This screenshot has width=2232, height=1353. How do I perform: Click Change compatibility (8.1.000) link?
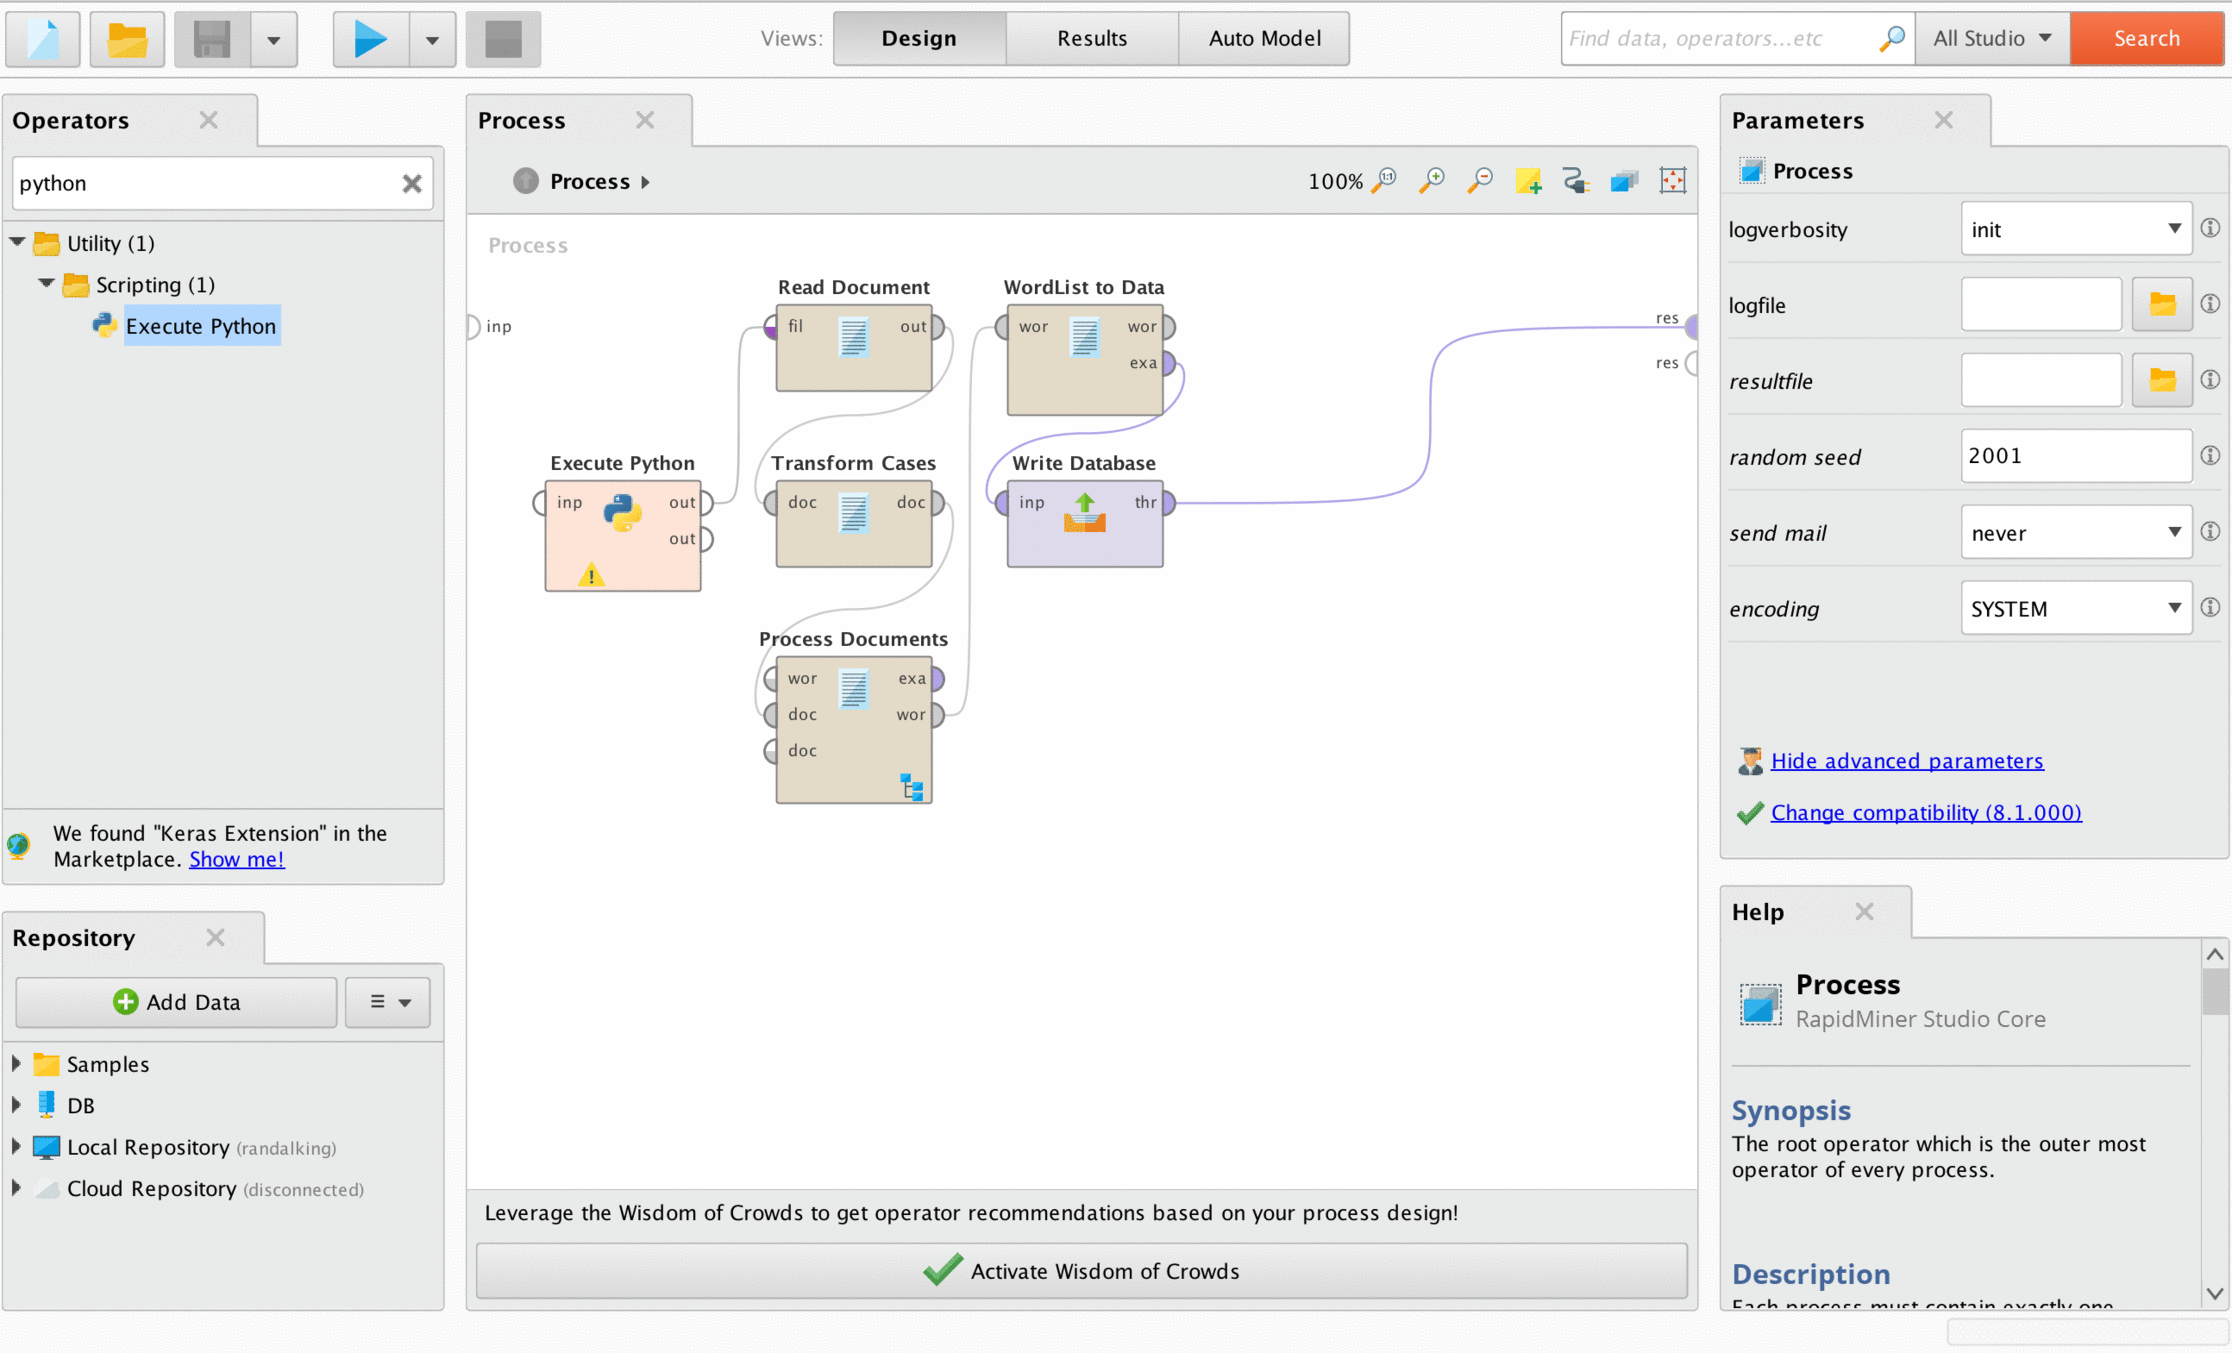(1926, 813)
